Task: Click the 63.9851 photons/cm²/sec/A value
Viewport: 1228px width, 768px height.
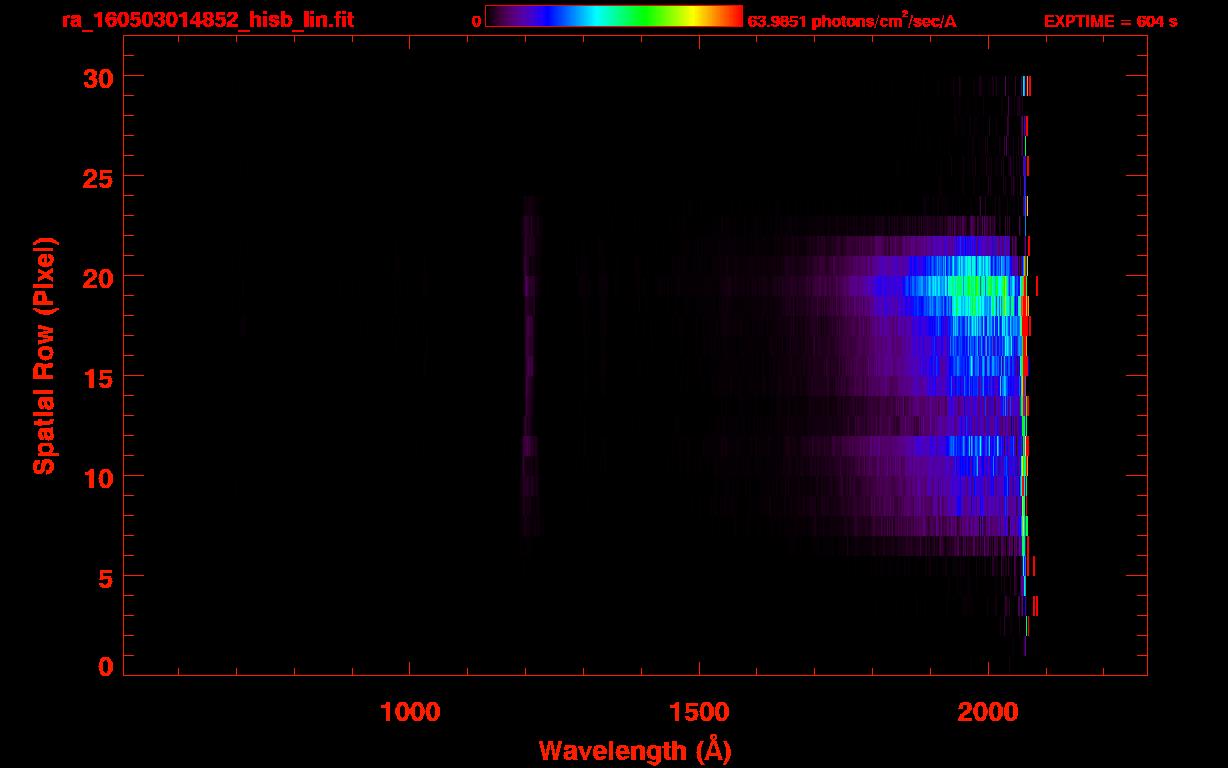Action: click(852, 21)
